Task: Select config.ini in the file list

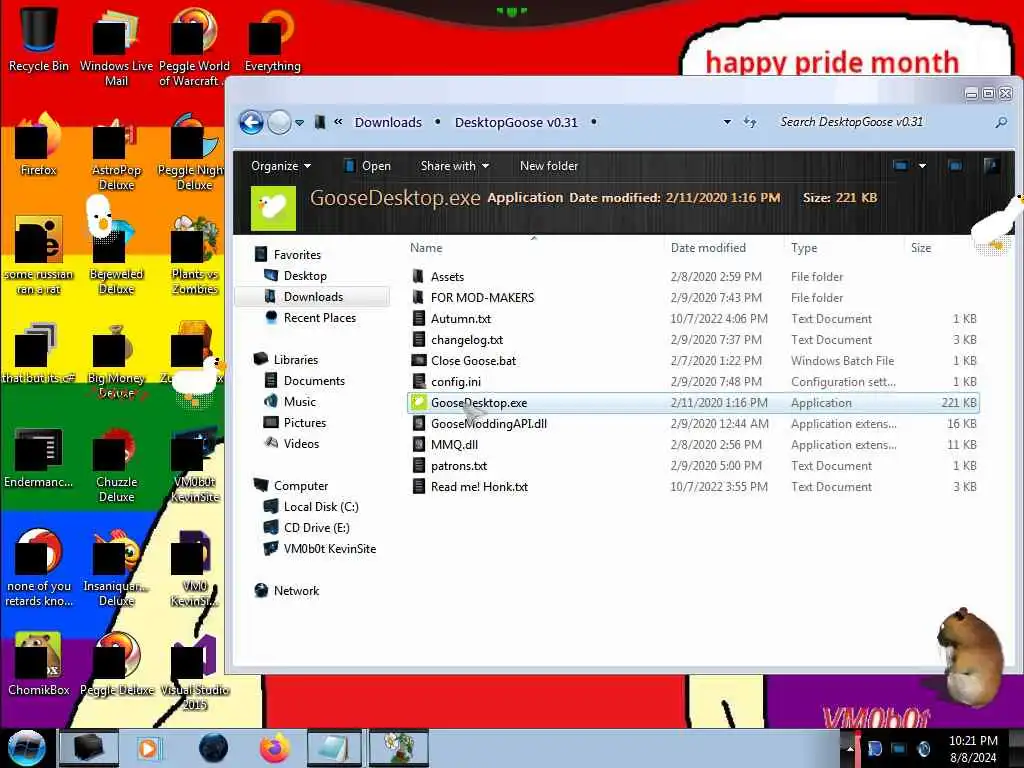Action: click(x=455, y=381)
